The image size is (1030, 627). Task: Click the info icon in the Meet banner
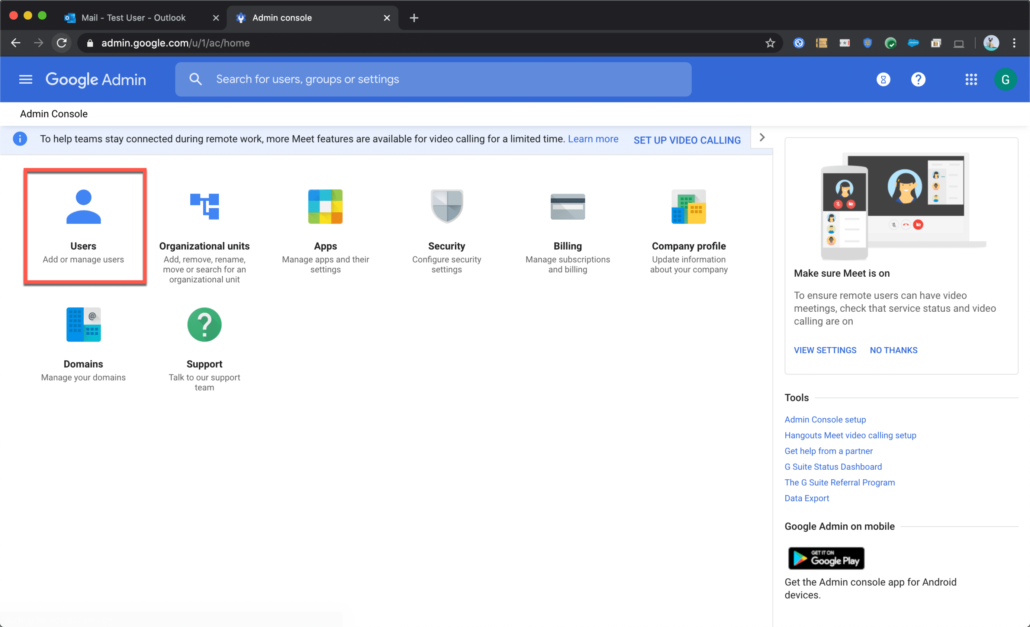point(20,139)
